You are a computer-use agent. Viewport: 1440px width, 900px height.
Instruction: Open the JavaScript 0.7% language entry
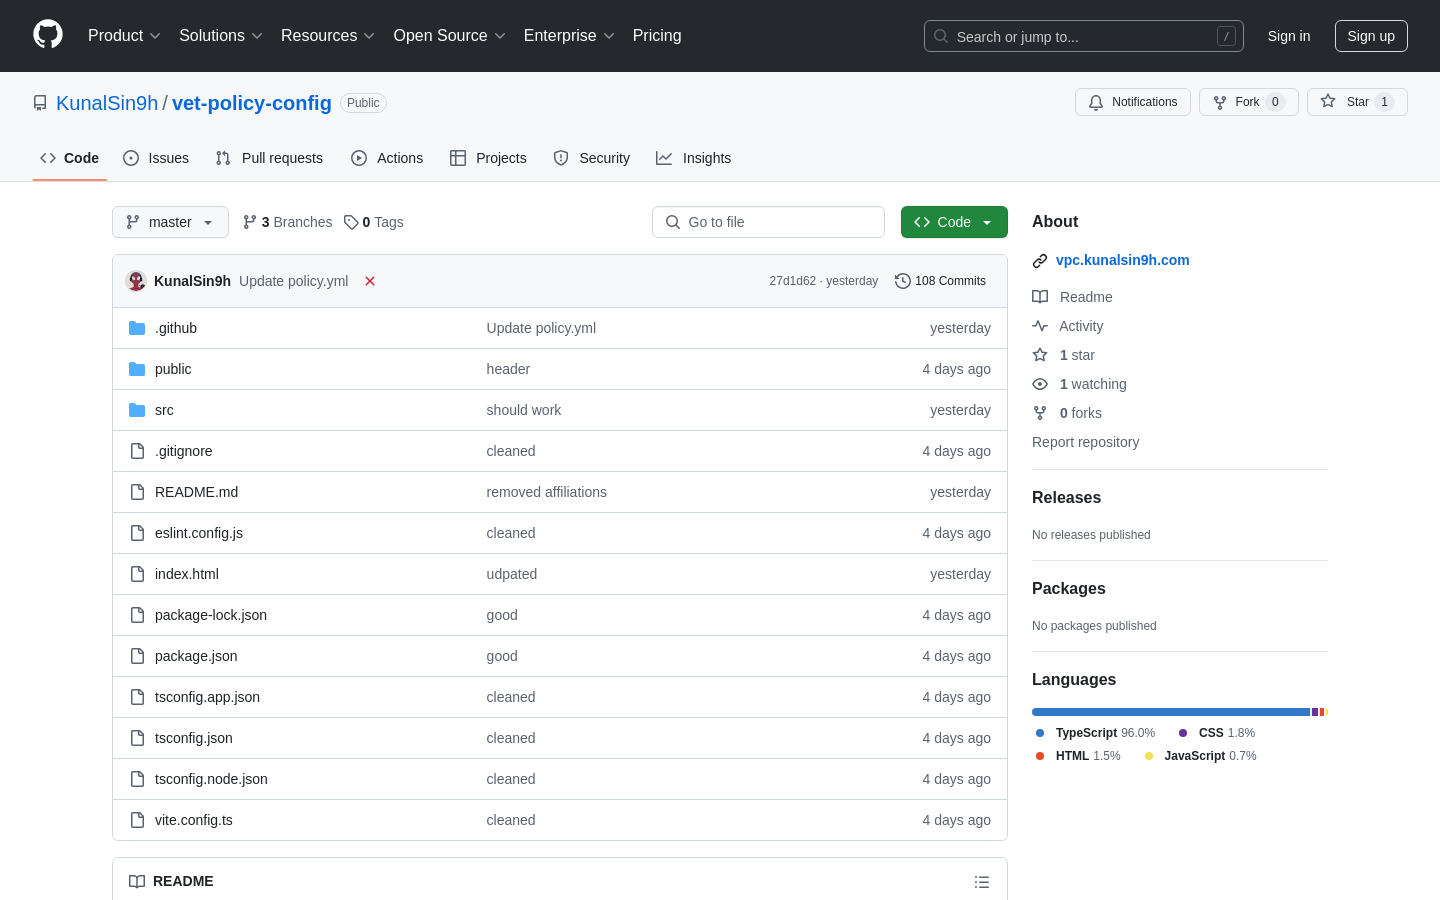1200,756
